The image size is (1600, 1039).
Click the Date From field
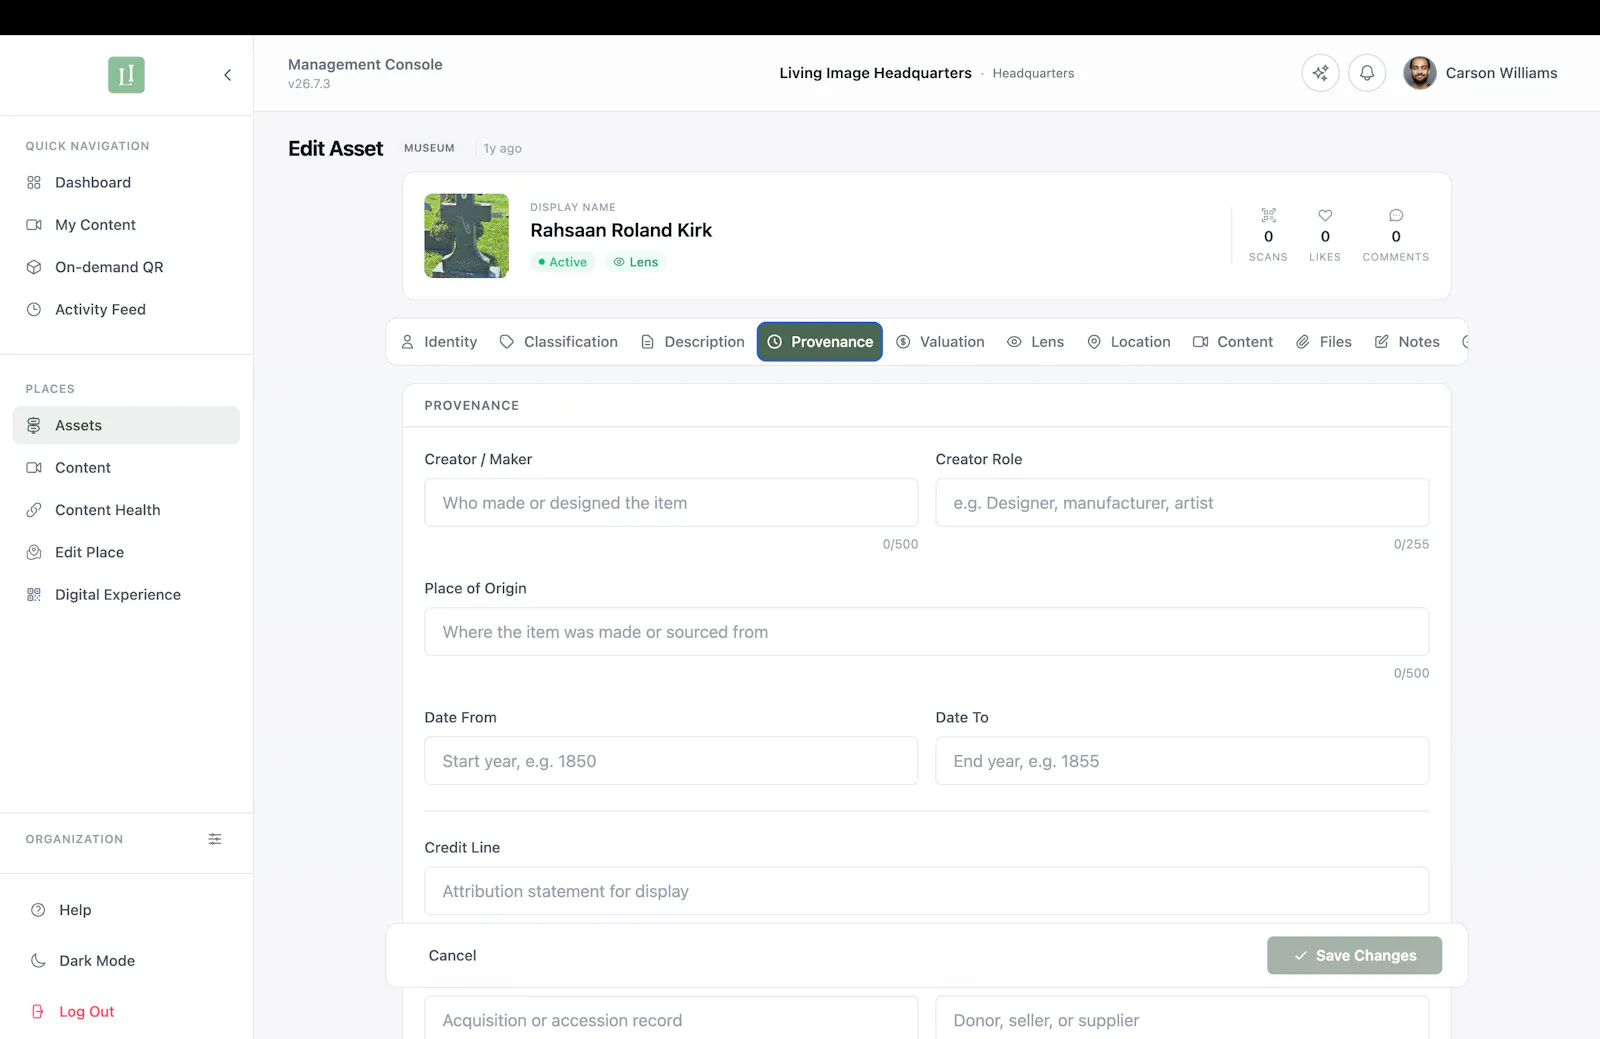671,761
